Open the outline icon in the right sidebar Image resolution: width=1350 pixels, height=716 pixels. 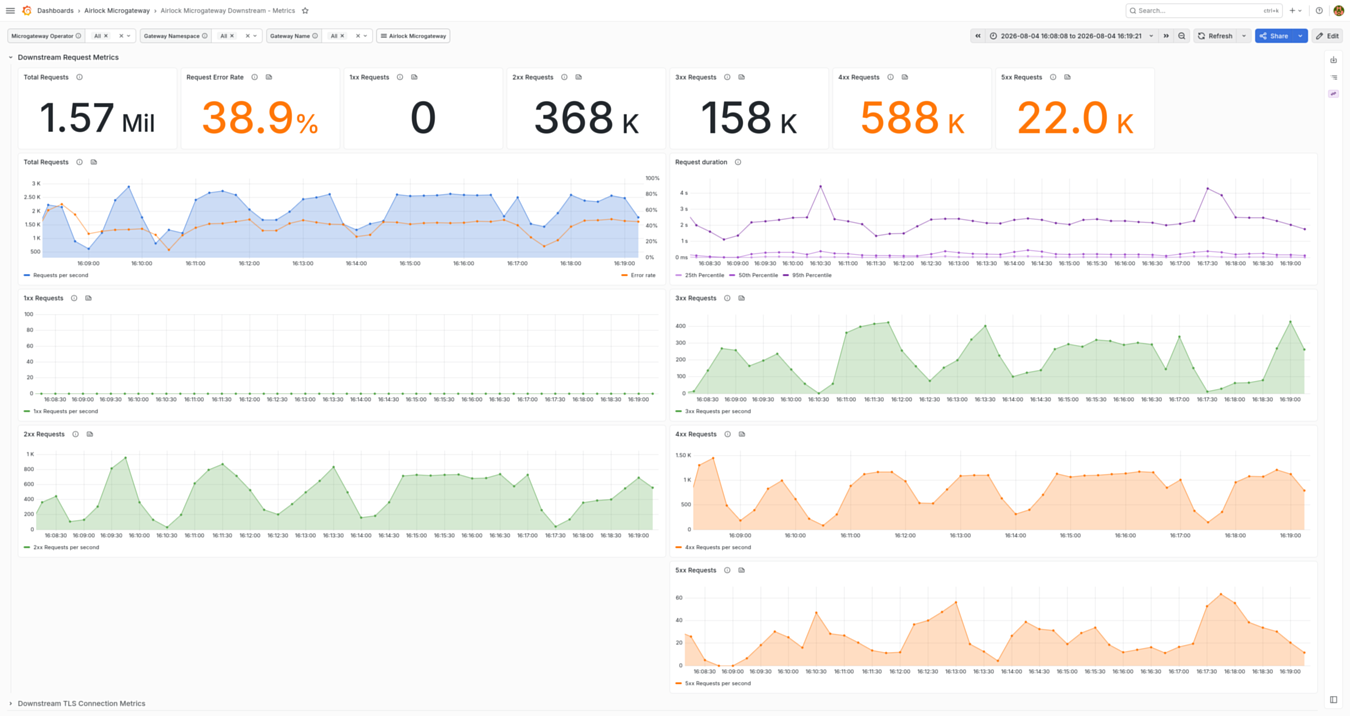coord(1334,77)
